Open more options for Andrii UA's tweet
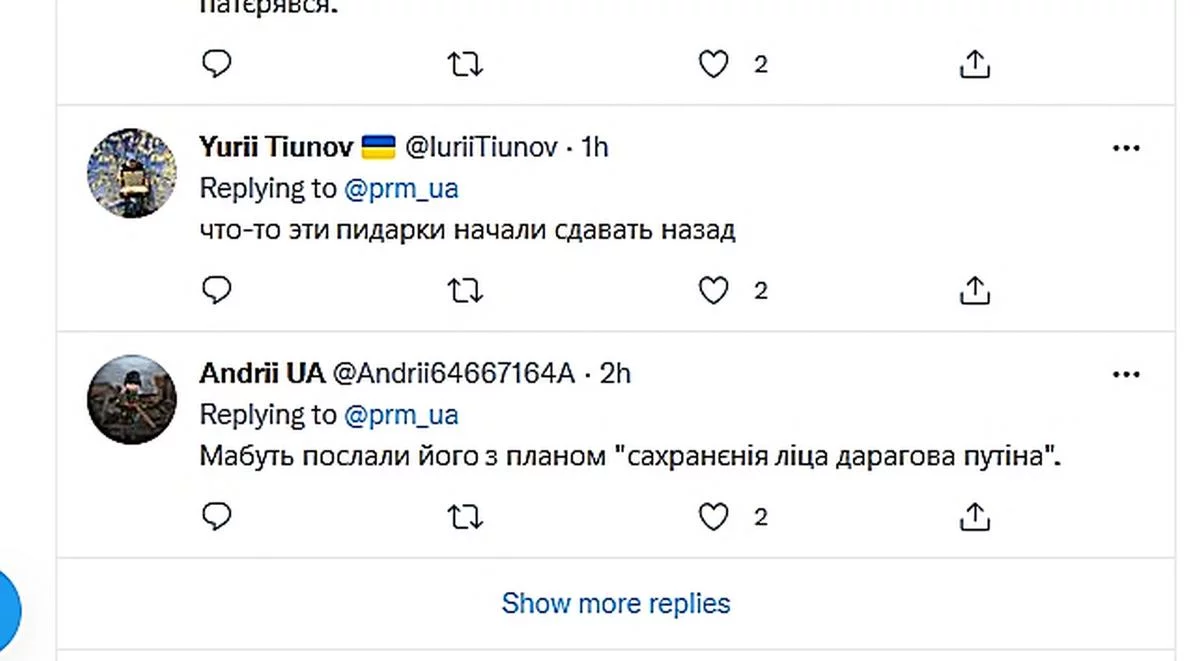The height and width of the screenshot is (661, 1200). click(1126, 374)
